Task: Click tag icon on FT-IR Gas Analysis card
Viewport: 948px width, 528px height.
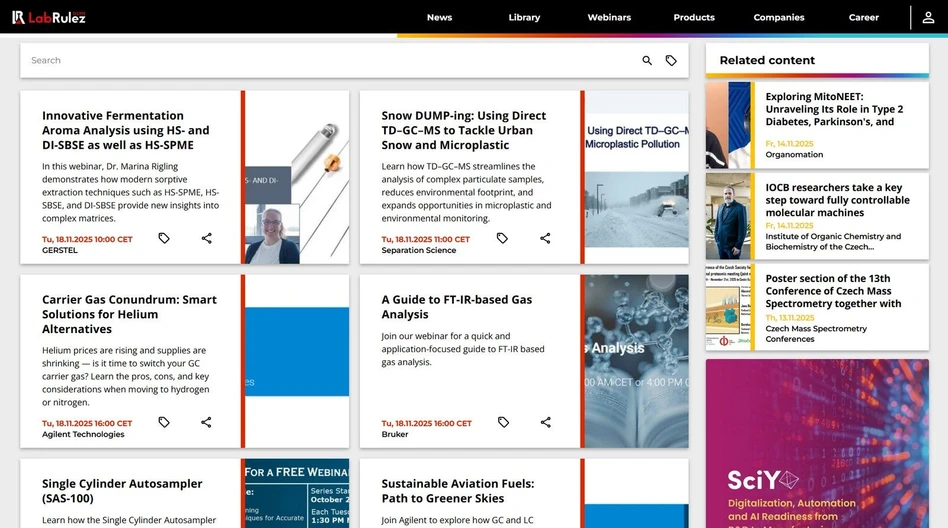Action: [x=503, y=422]
